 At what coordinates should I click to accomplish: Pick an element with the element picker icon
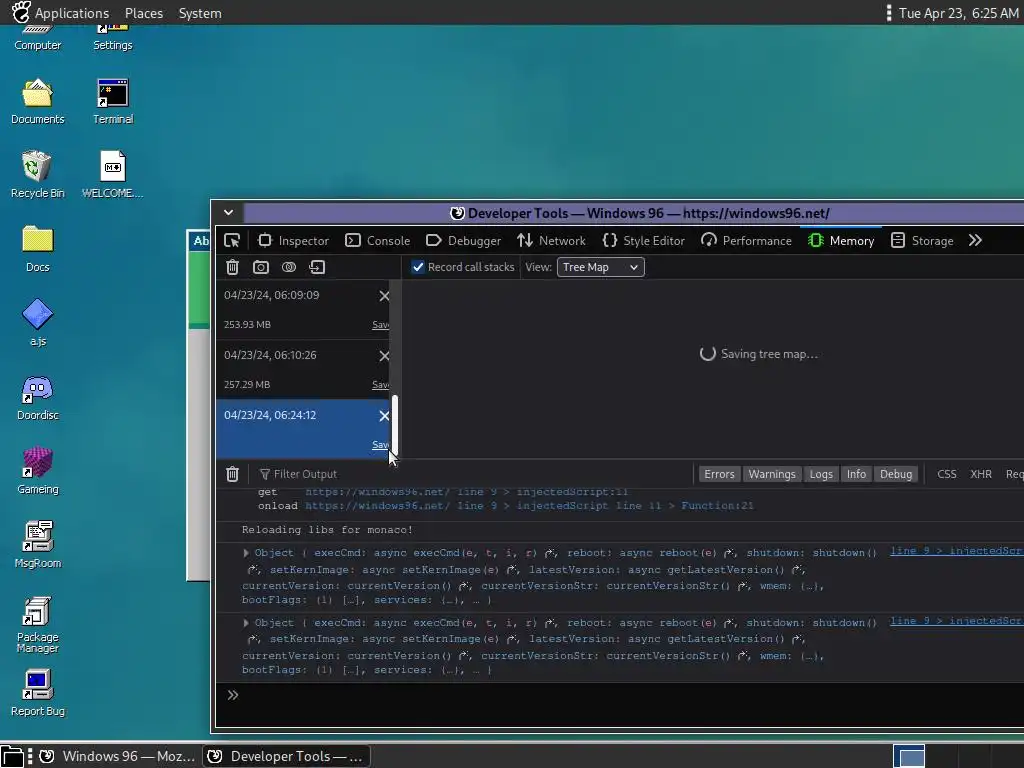[x=232, y=240]
